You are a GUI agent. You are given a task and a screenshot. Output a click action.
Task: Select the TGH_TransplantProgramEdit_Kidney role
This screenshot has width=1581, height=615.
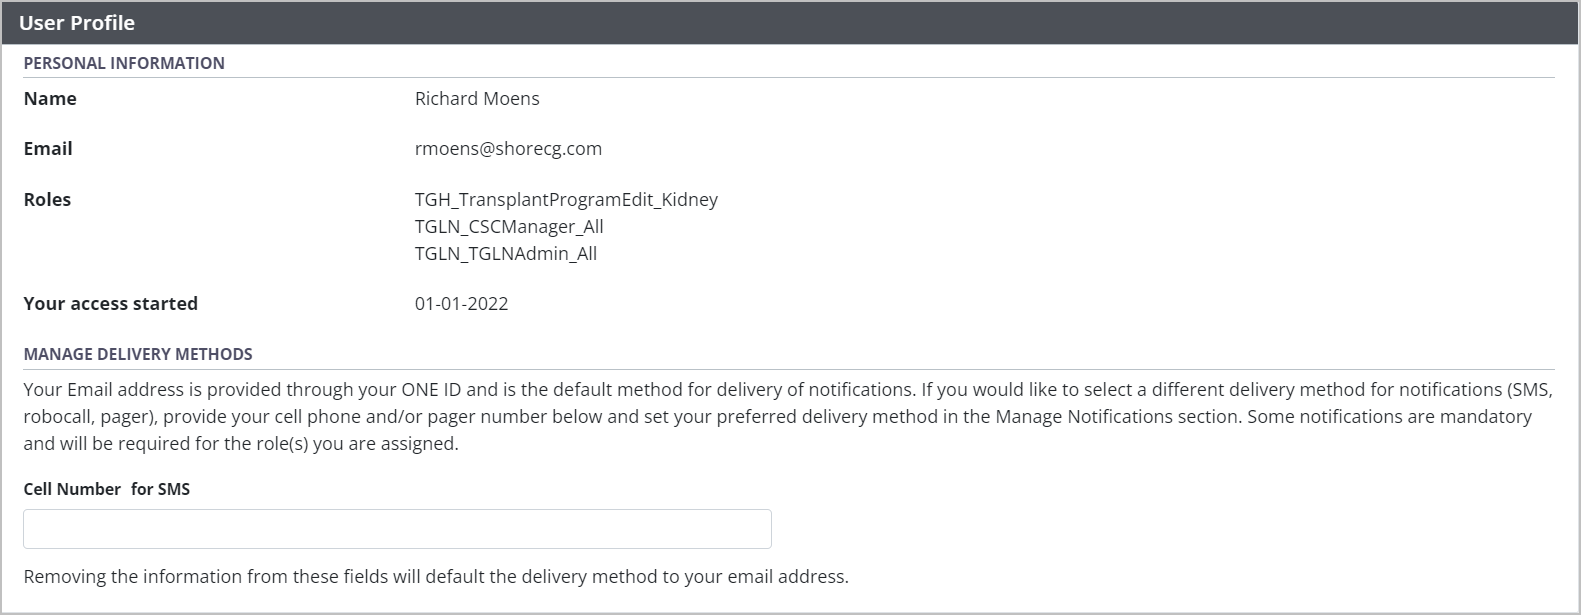coord(566,200)
